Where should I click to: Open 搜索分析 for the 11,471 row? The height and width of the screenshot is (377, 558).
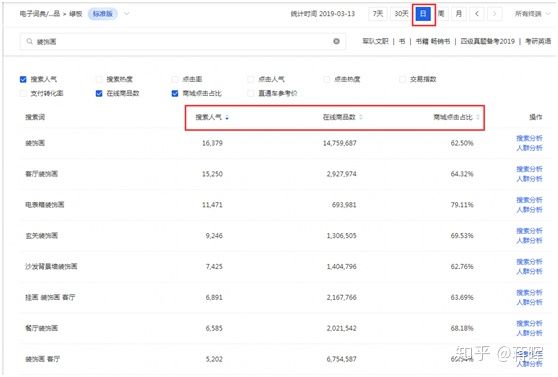pos(529,200)
